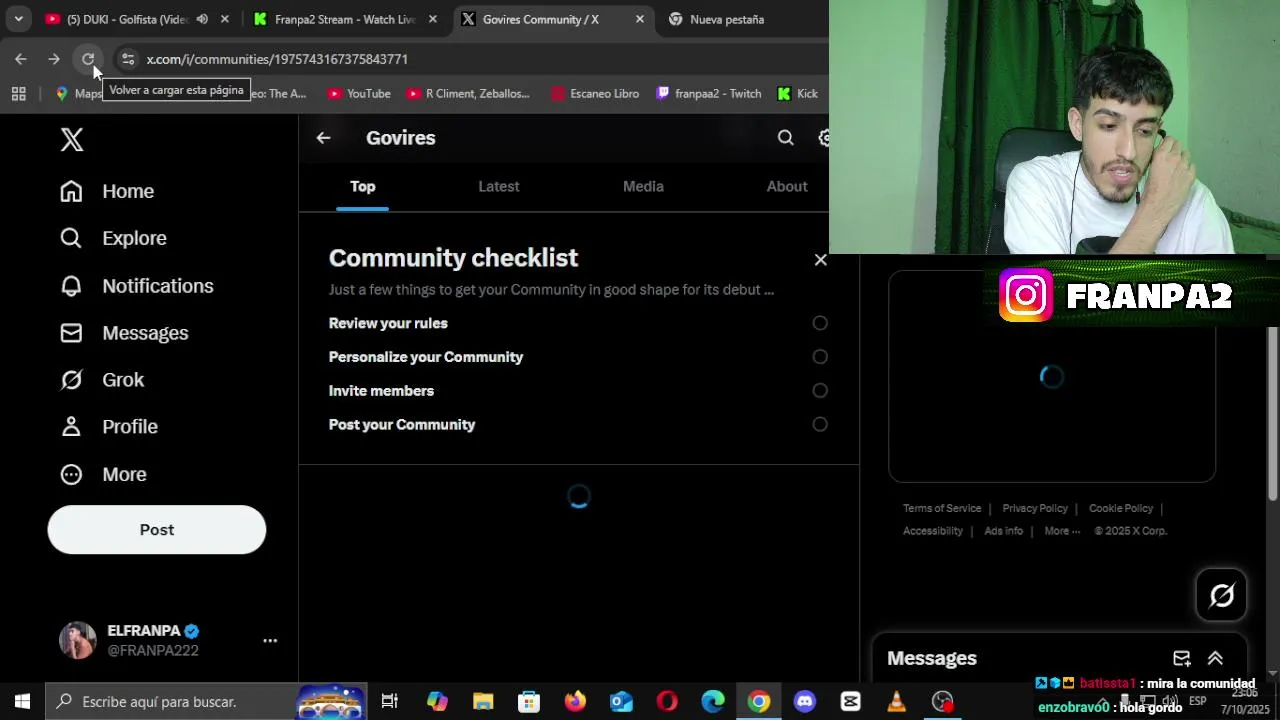Click the Post button
Screen dimensions: 1280x720
point(157,530)
